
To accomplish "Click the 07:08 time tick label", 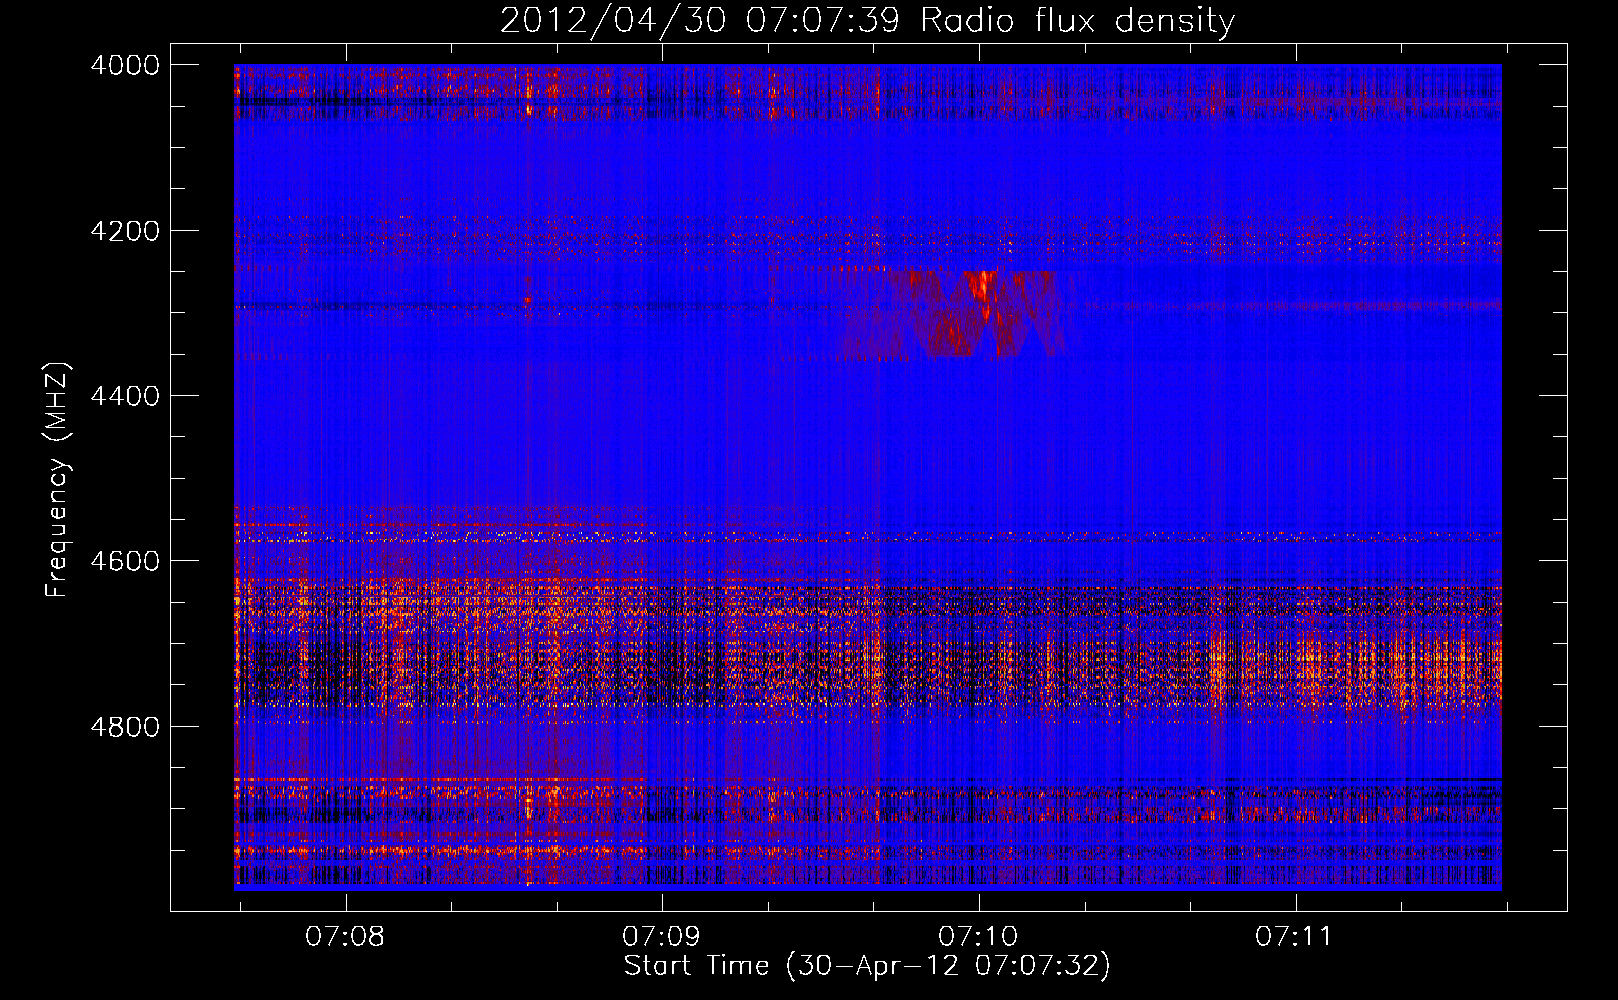I will [345, 937].
